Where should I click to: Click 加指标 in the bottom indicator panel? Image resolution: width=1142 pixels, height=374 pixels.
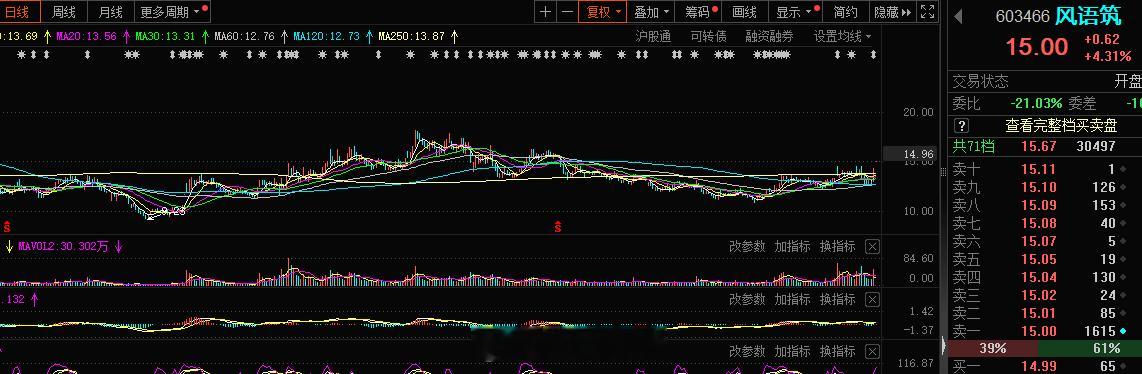tap(792, 351)
